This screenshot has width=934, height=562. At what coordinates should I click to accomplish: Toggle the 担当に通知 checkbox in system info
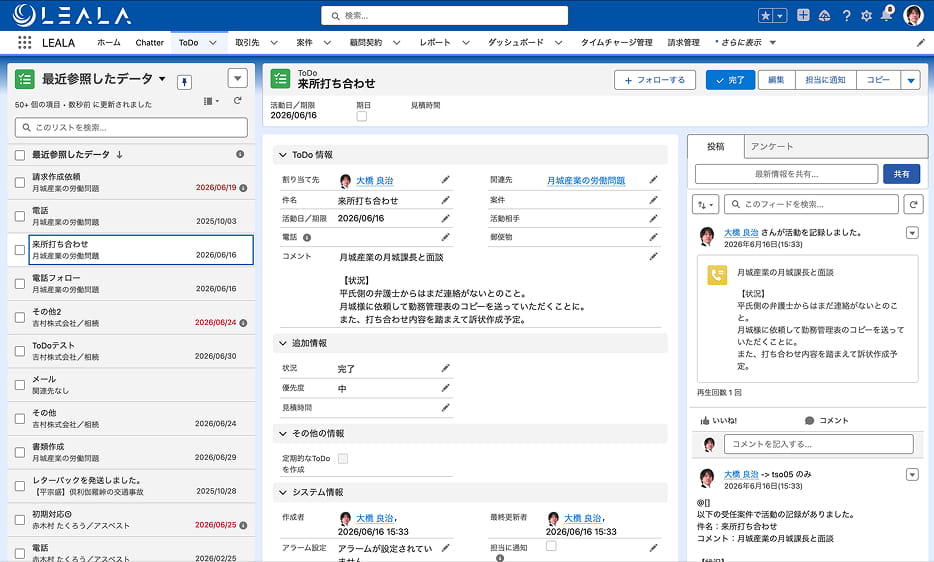click(x=551, y=546)
